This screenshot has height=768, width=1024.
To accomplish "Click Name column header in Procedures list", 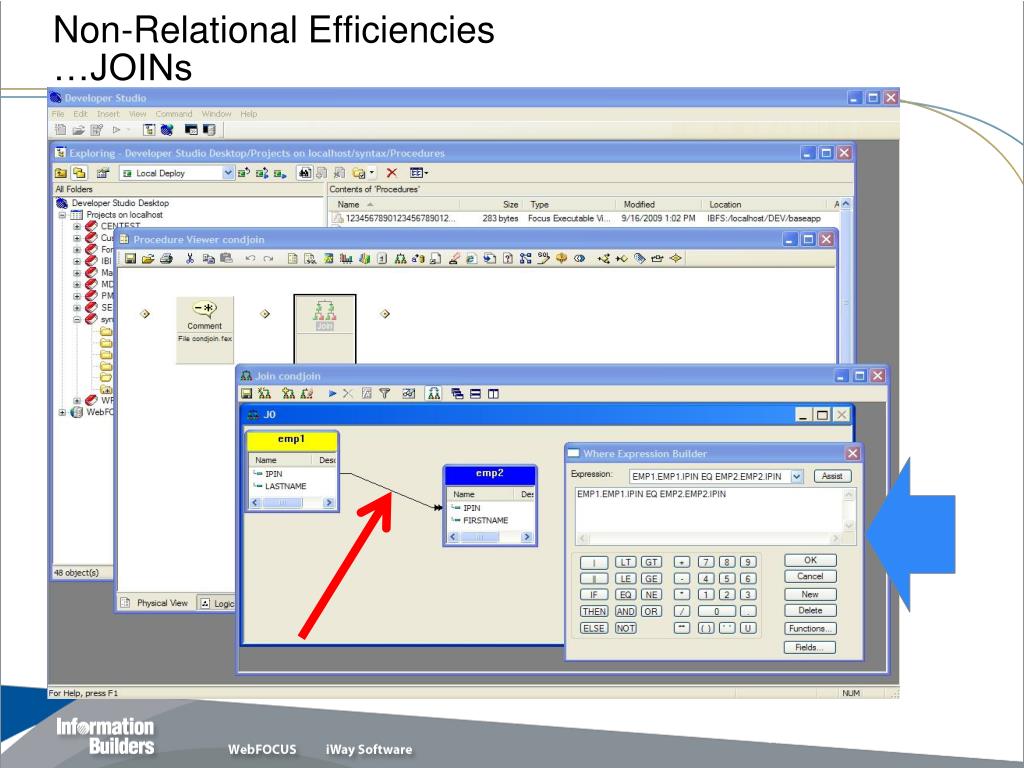I will coord(394,204).
